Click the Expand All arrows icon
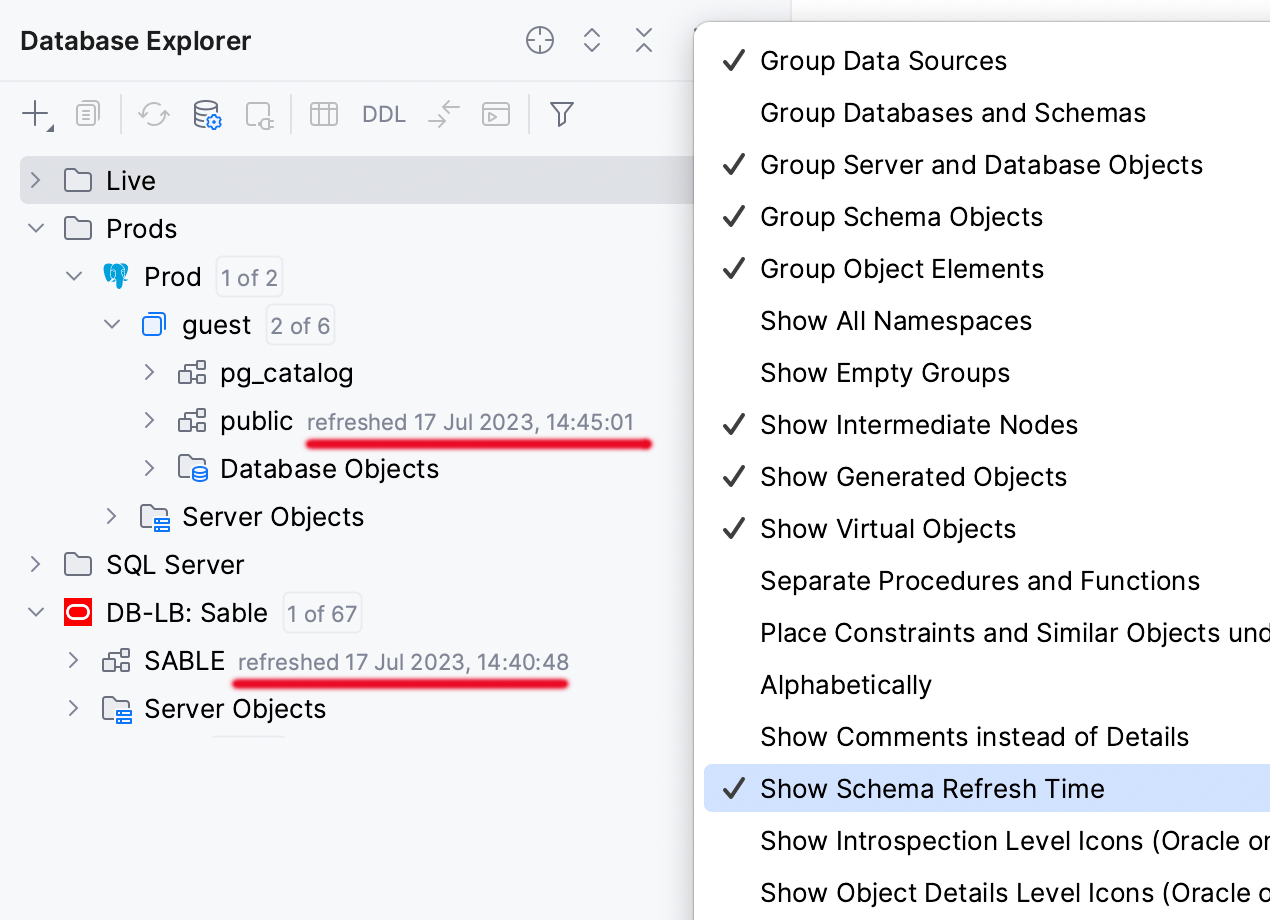 [592, 41]
